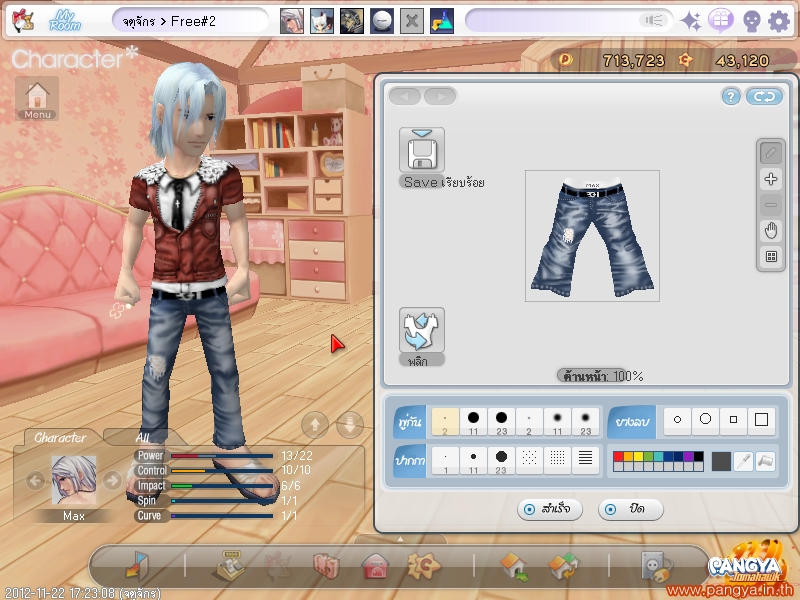
Task: Toggle the grid view tool
Action: [x=770, y=257]
